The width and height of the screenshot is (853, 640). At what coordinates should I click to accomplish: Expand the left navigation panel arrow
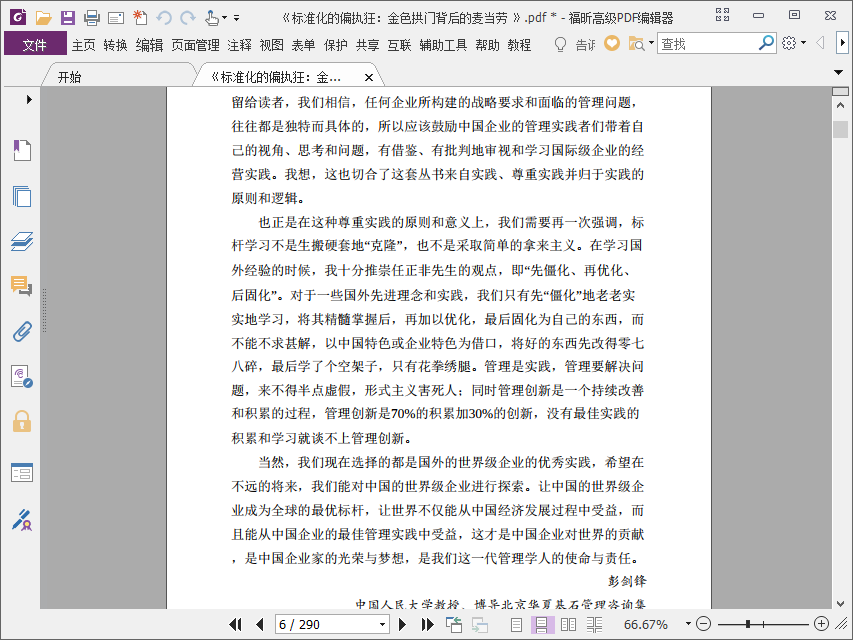[x=29, y=100]
